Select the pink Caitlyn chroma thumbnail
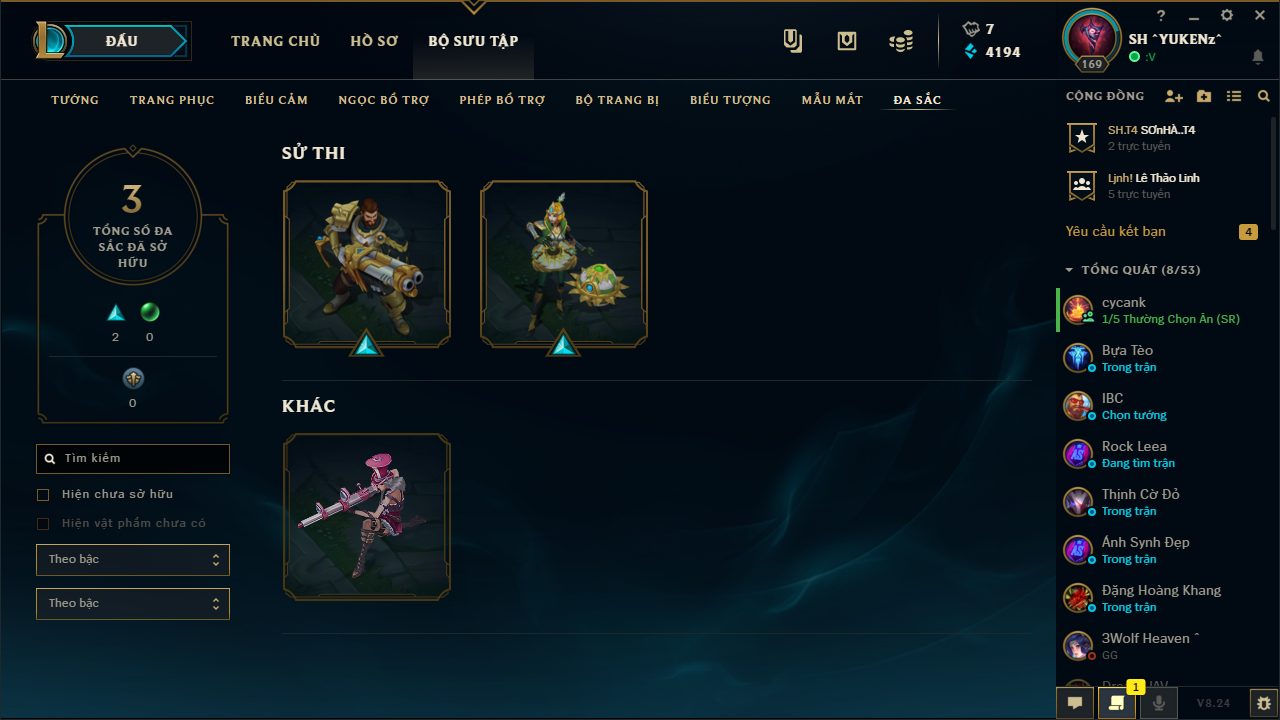Image resolution: width=1280 pixels, height=720 pixels. coord(367,517)
